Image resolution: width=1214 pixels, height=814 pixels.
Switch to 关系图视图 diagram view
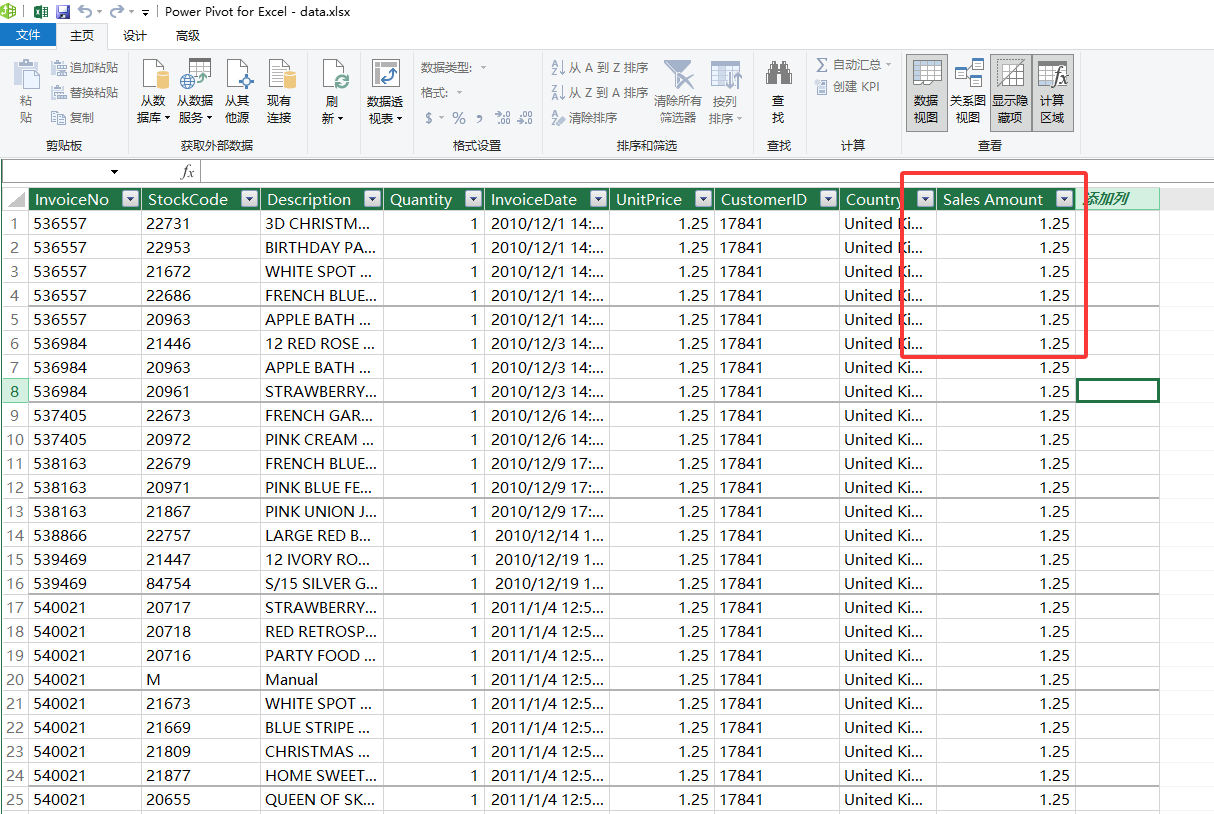click(968, 91)
